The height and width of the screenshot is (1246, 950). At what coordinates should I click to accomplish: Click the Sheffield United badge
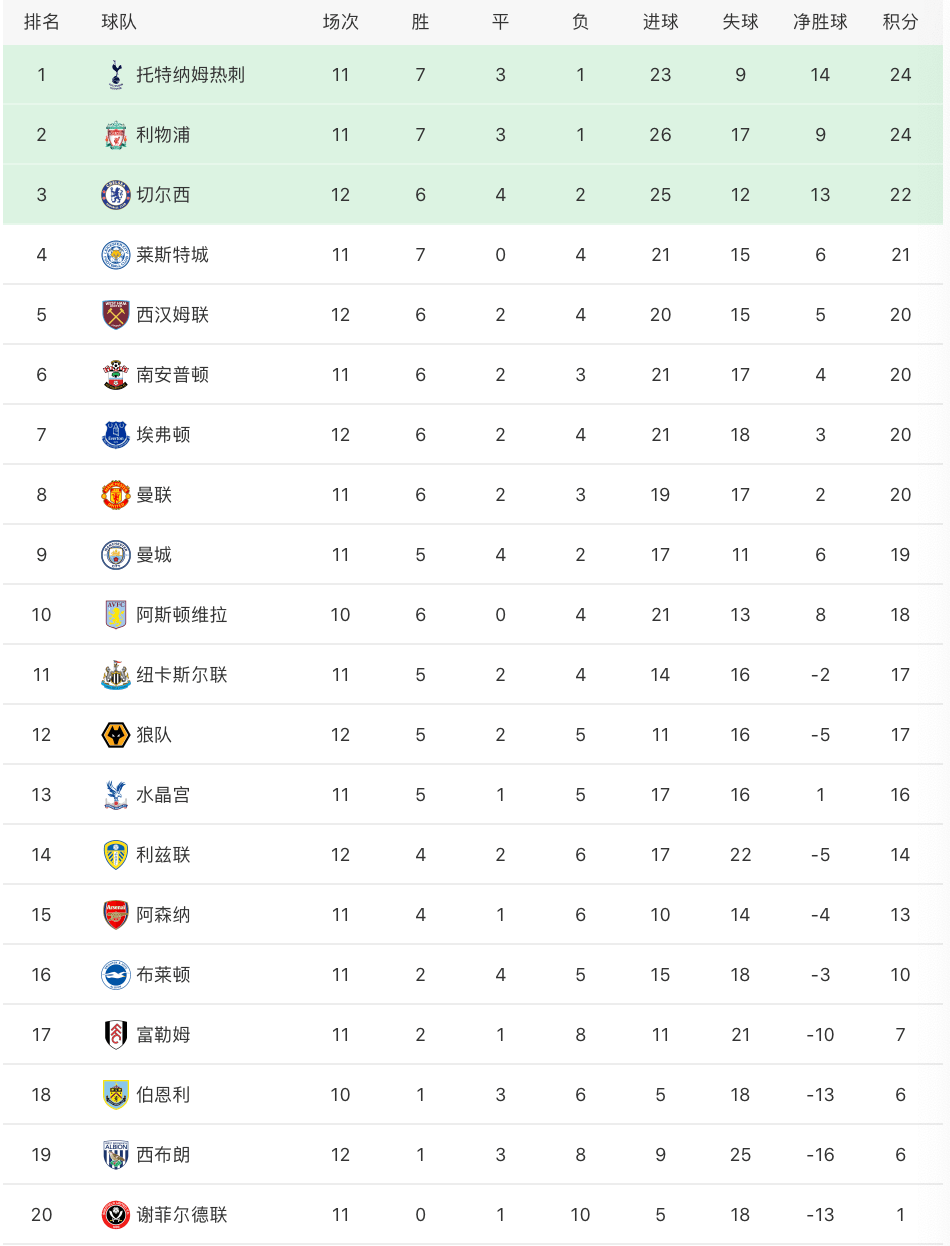(x=116, y=1215)
